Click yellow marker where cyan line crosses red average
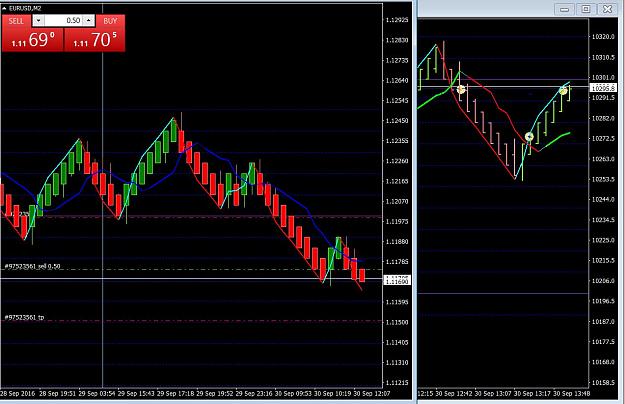 click(x=529, y=137)
